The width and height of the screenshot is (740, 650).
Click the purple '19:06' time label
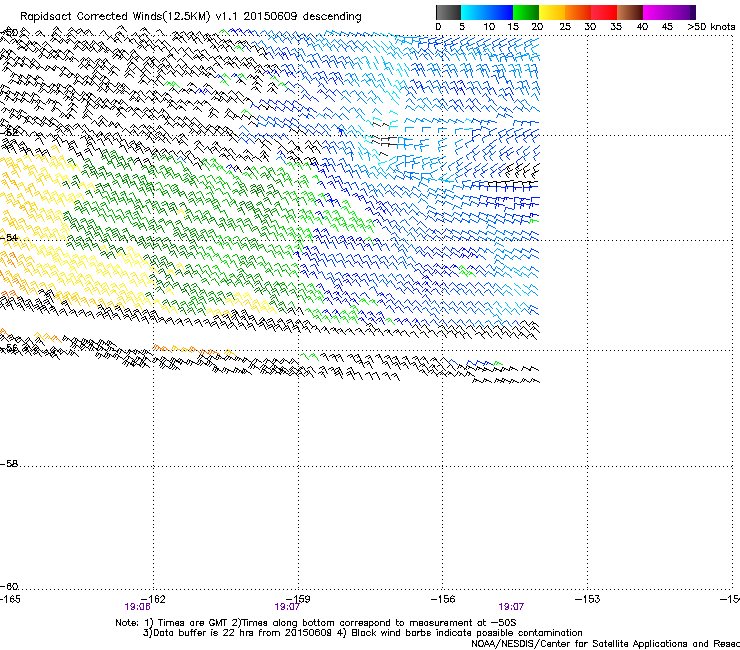[x=137, y=607]
